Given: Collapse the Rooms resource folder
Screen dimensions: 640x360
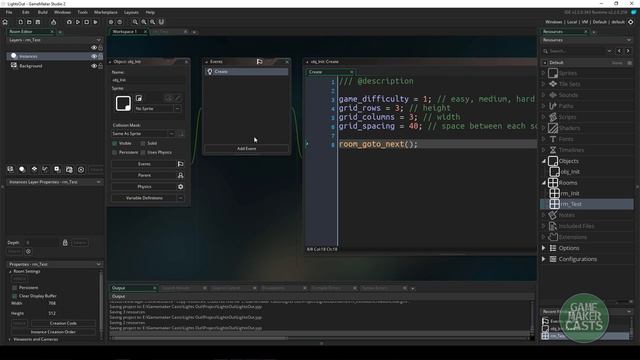Looking at the screenshot, I should point(544,182).
